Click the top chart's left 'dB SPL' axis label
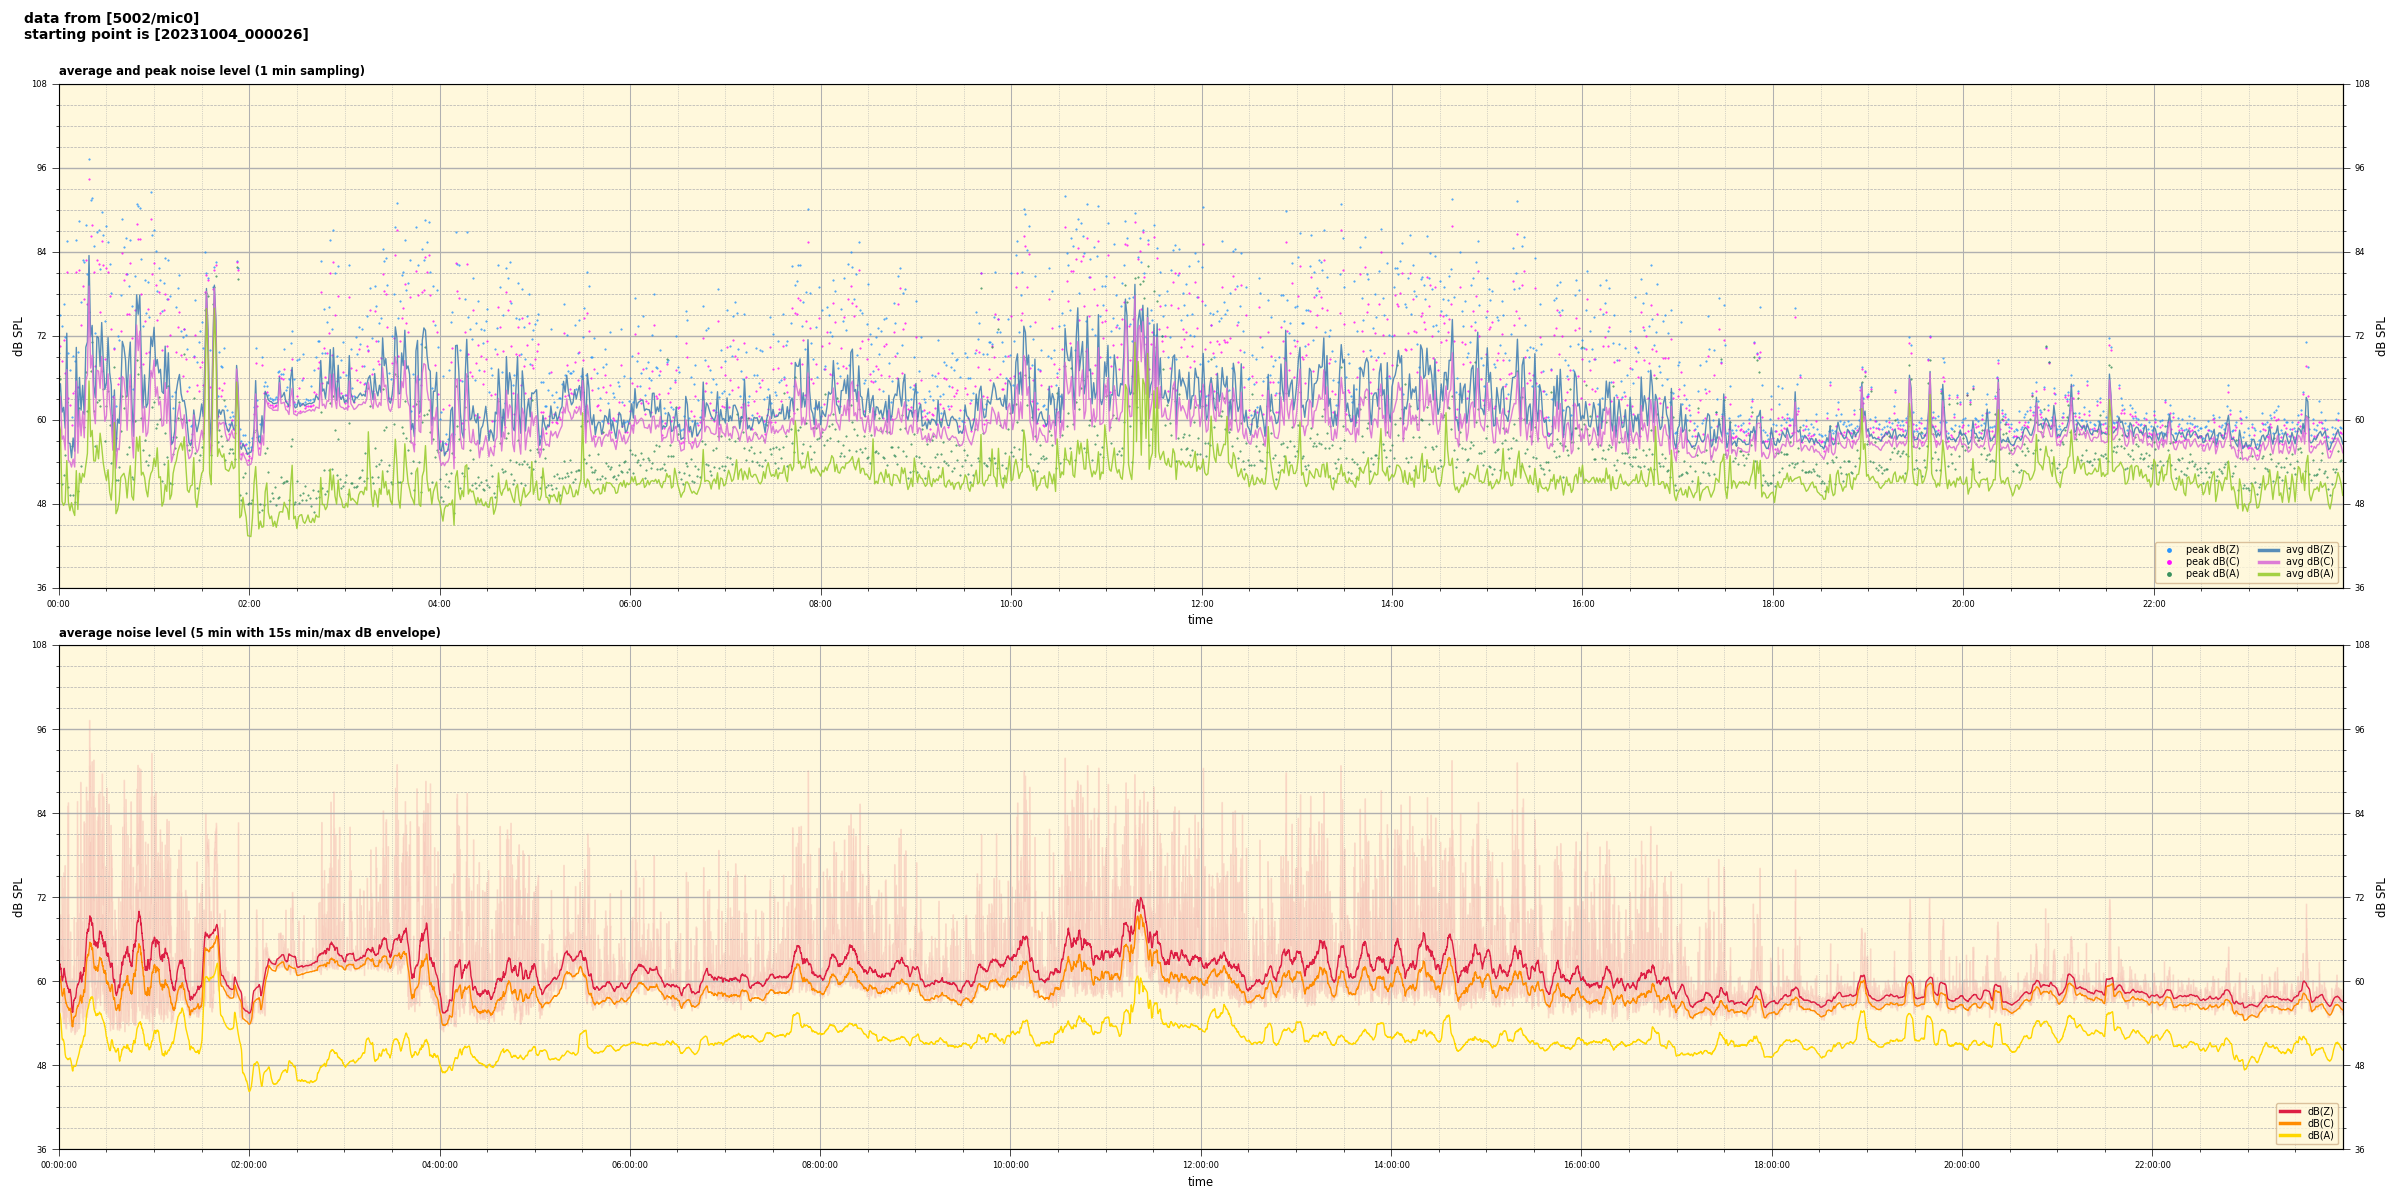The width and height of the screenshot is (2400, 1200). 18,336
